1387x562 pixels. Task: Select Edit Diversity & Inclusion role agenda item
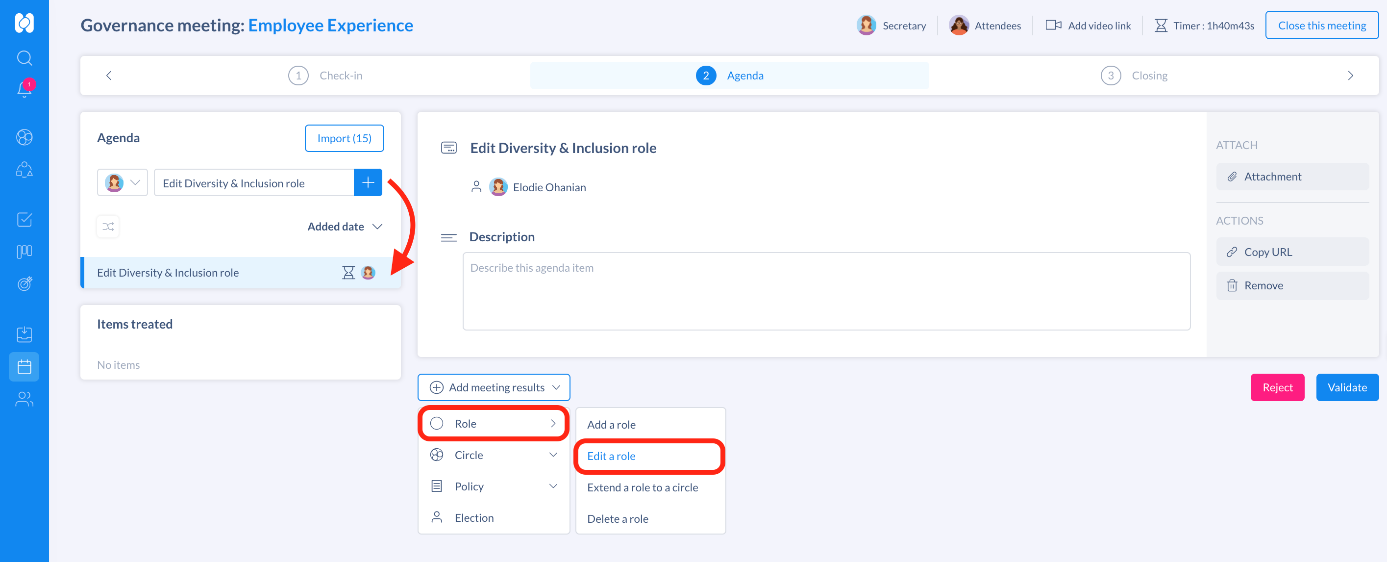[x=241, y=273]
